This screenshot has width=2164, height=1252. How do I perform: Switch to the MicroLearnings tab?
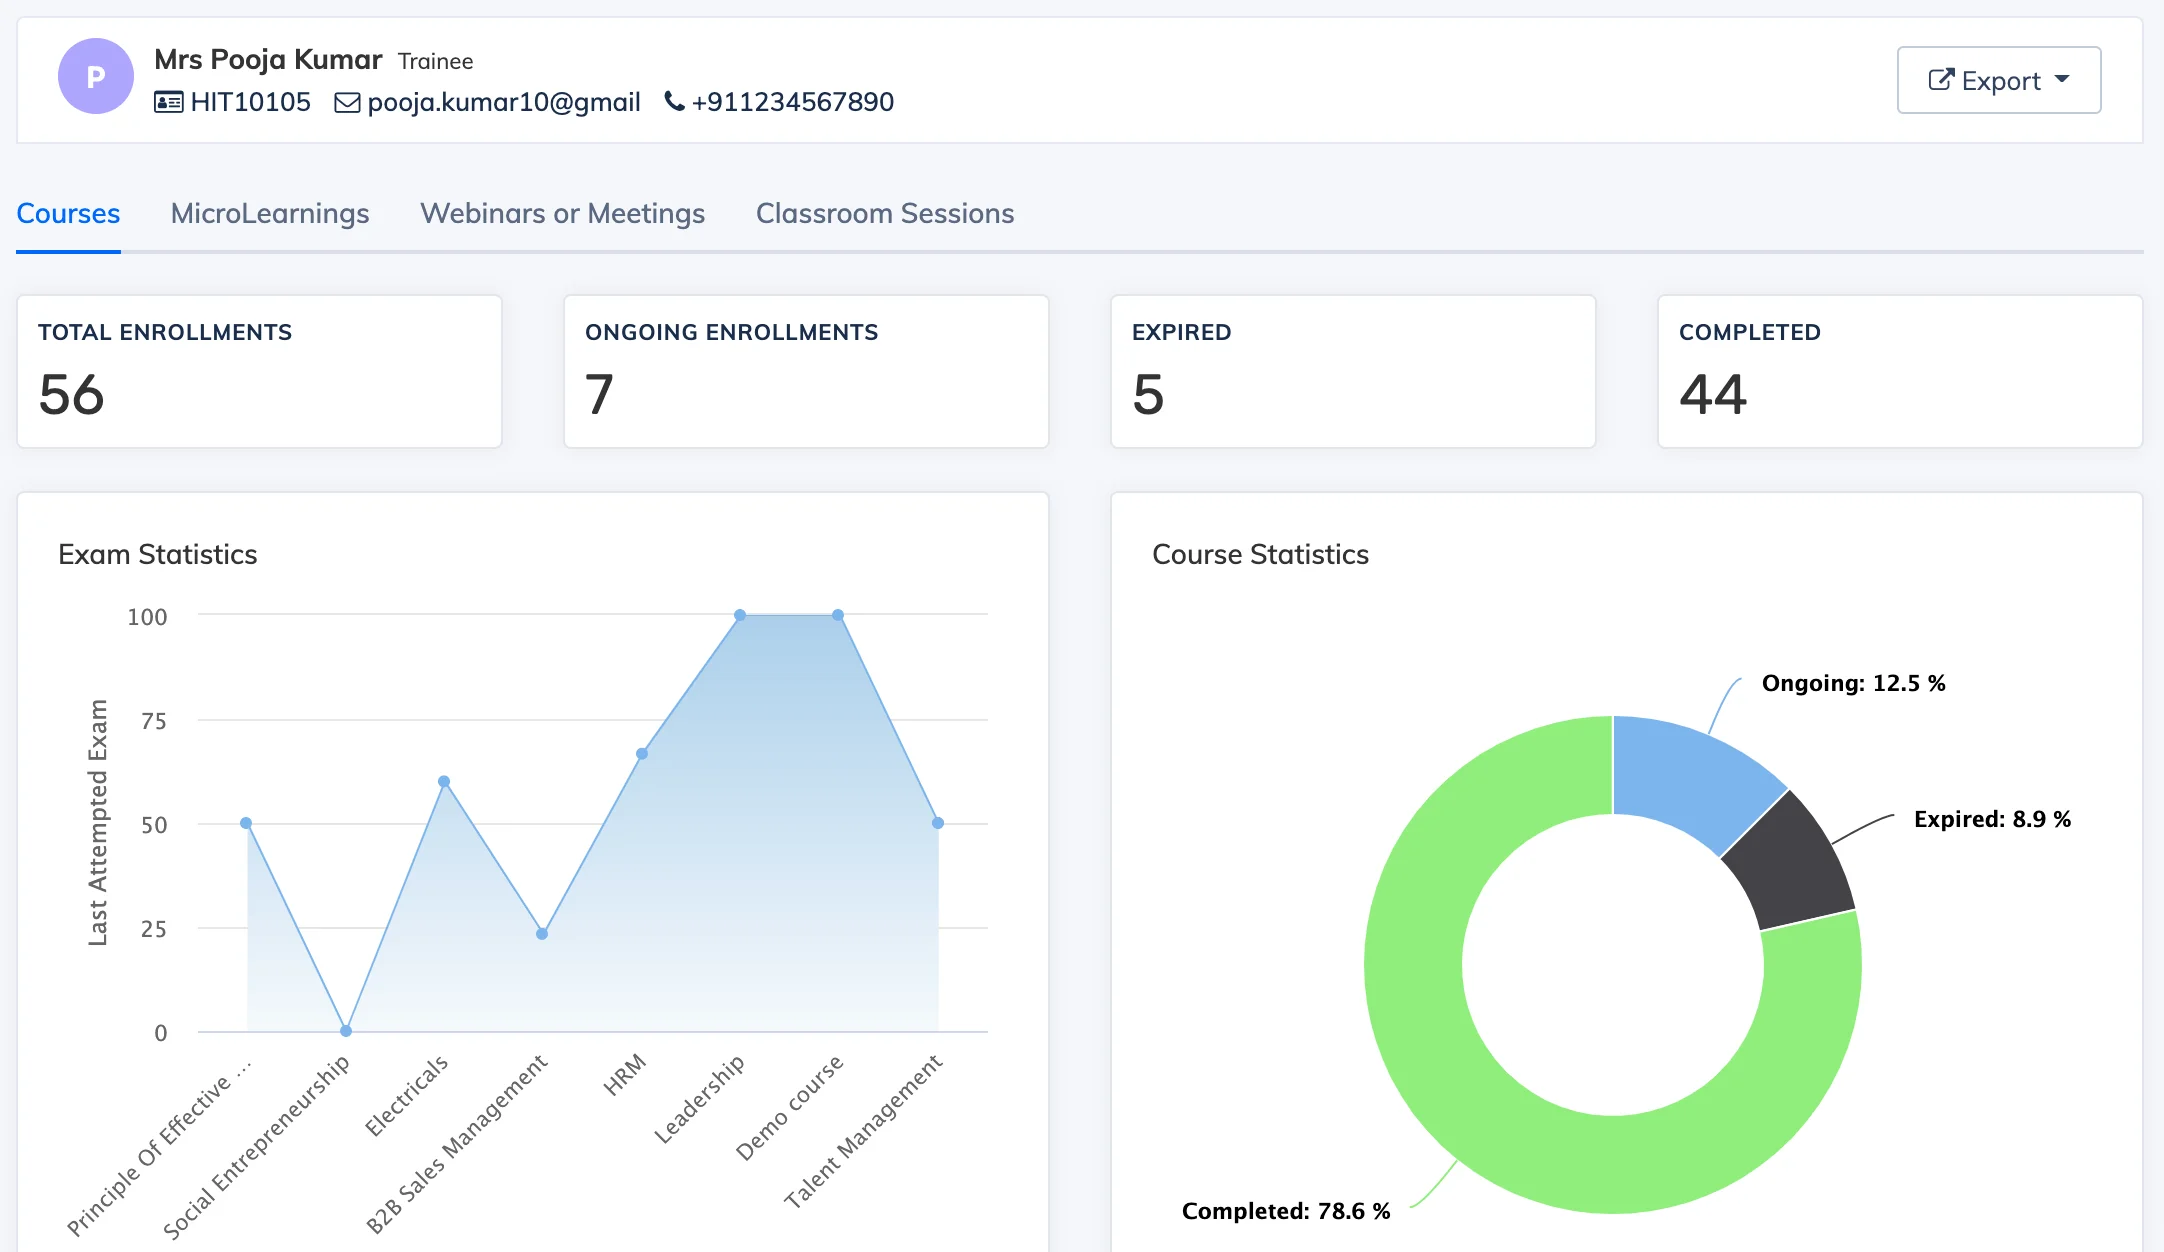270,214
